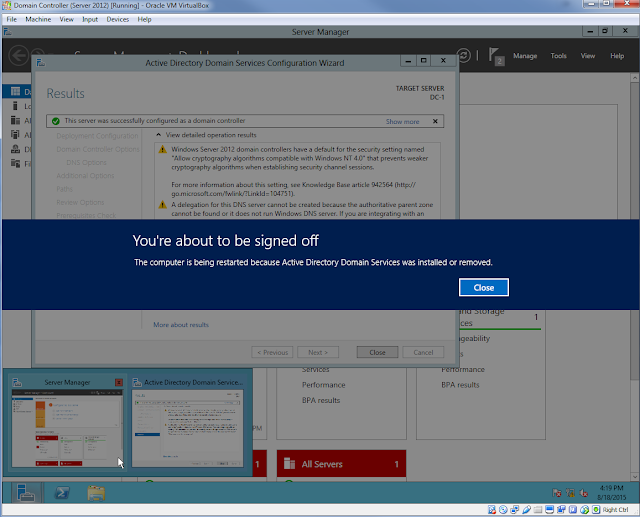Open VirtualBox Input menu
The width and height of the screenshot is (640, 517).
pyautogui.click(x=90, y=19)
